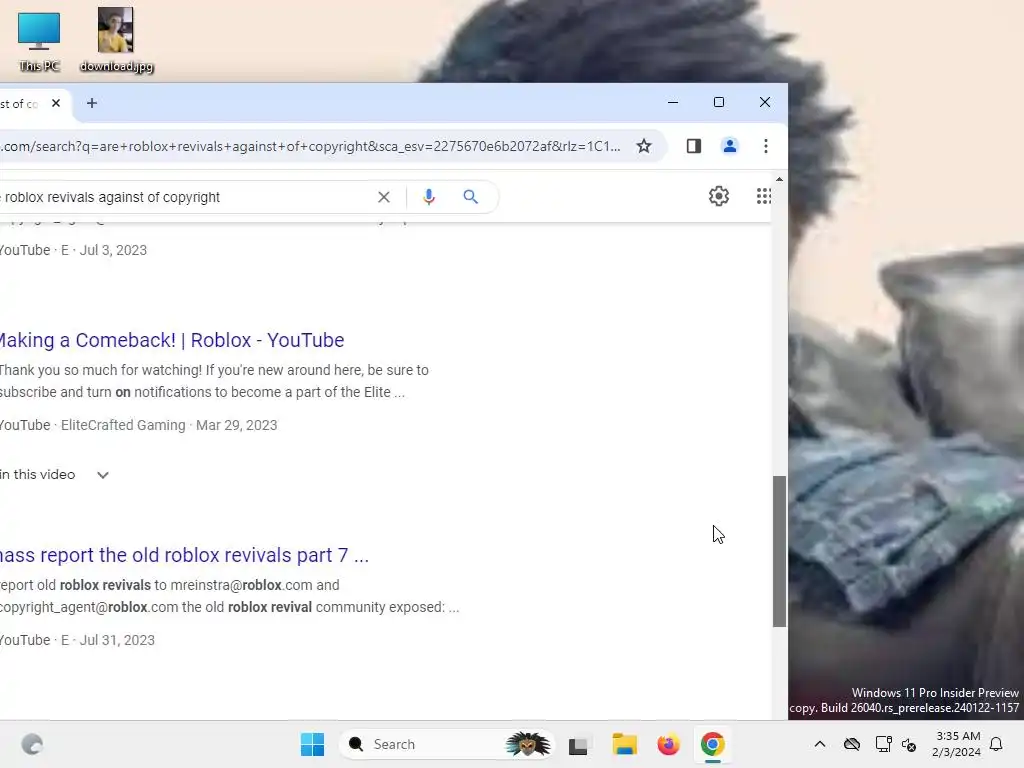This screenshot has height=768, width=1024.
Task: Click Google search text field
Action: tap(186, 197)
